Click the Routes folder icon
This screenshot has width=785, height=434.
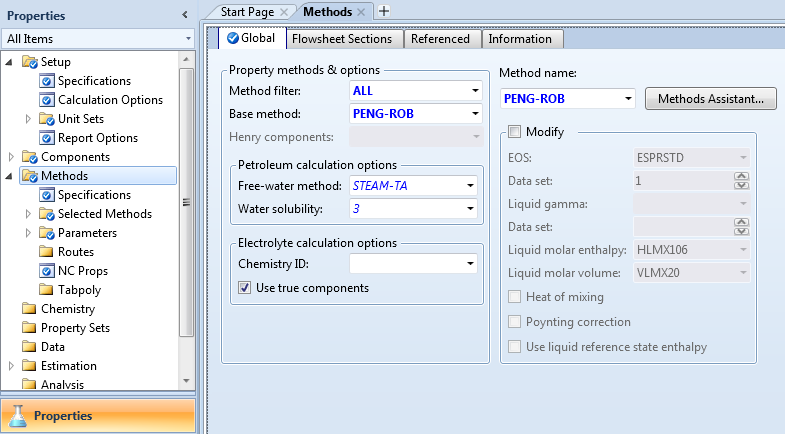(x=46, y=252)
